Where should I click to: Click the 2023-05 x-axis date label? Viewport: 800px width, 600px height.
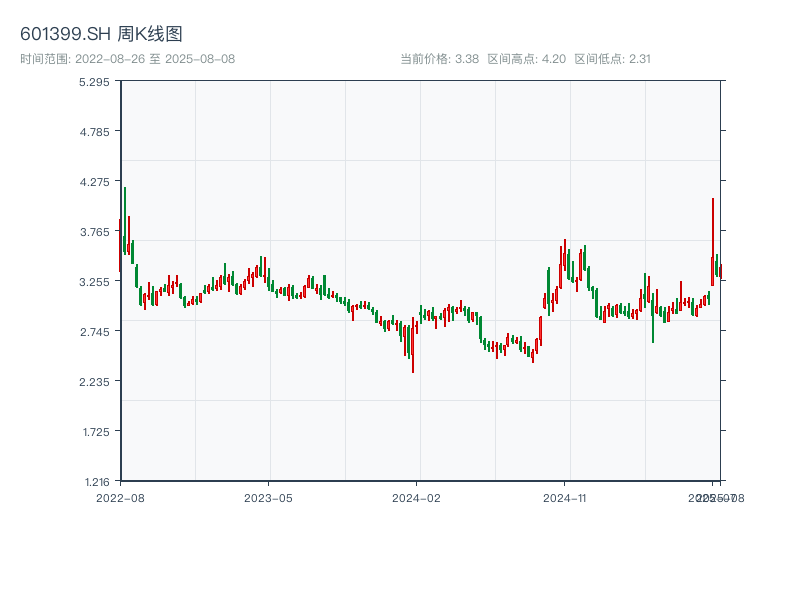click(268, 497)
